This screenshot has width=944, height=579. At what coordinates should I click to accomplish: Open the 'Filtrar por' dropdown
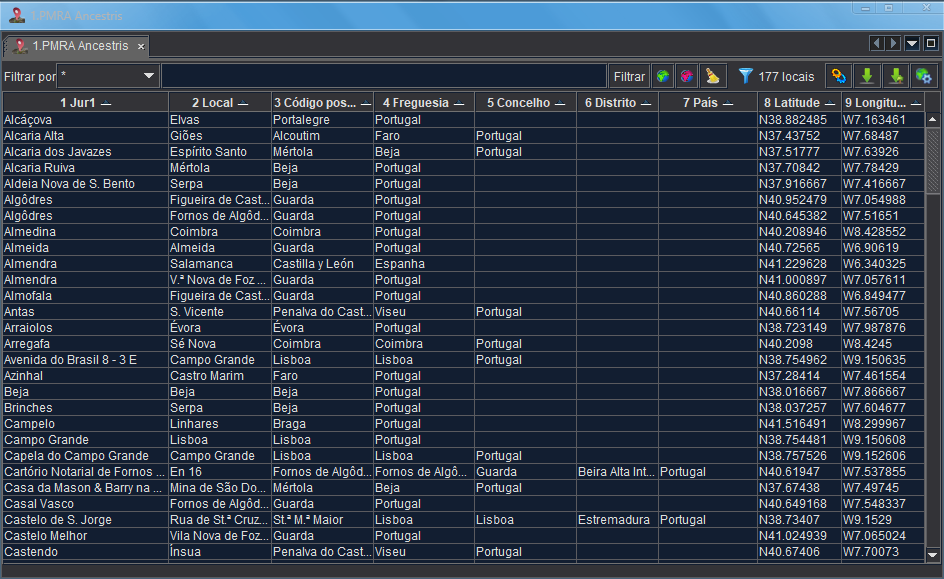click(149, 76)
